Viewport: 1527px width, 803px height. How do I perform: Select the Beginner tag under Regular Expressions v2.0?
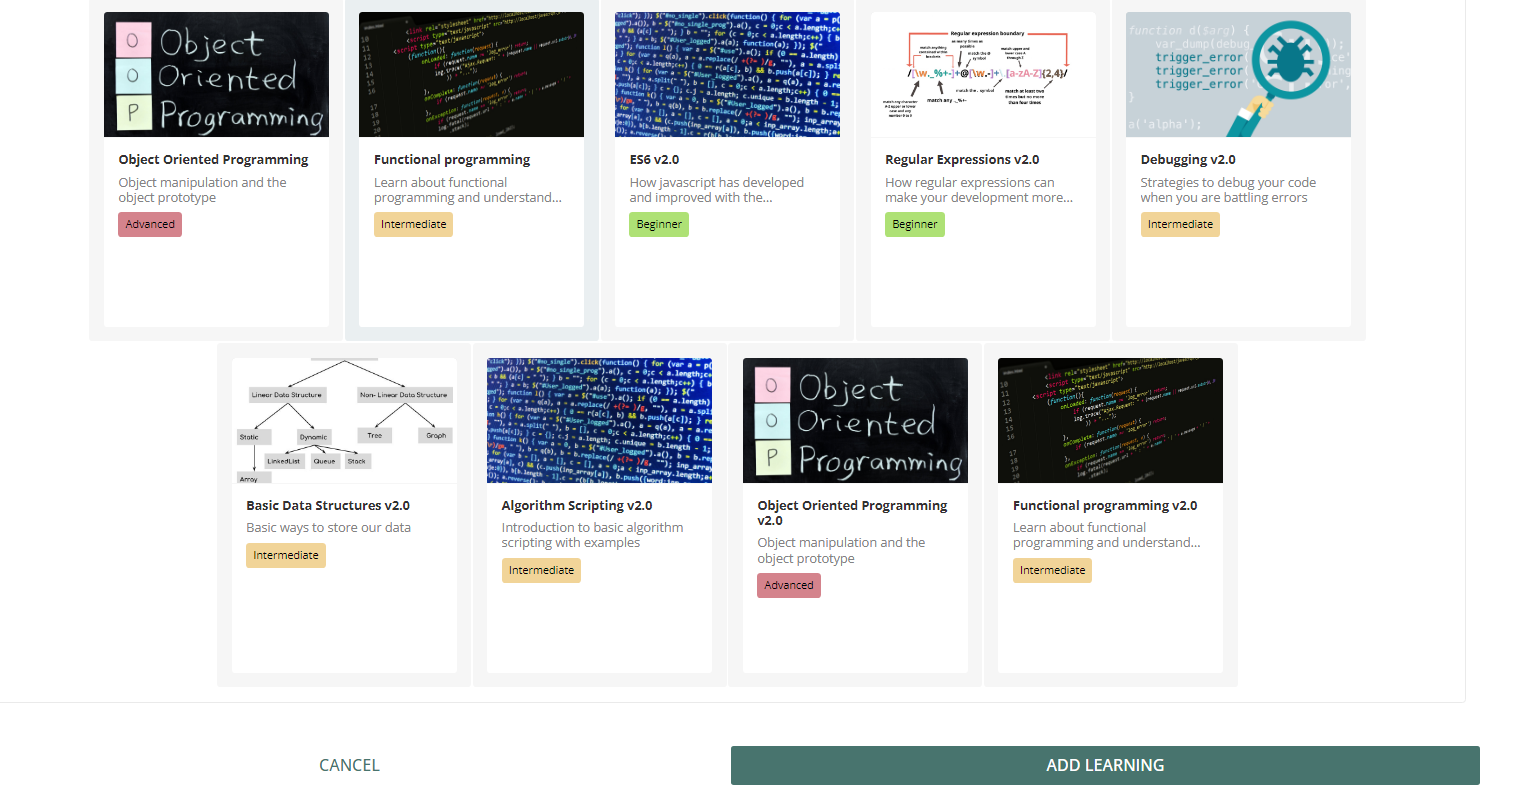pos(914,225)
